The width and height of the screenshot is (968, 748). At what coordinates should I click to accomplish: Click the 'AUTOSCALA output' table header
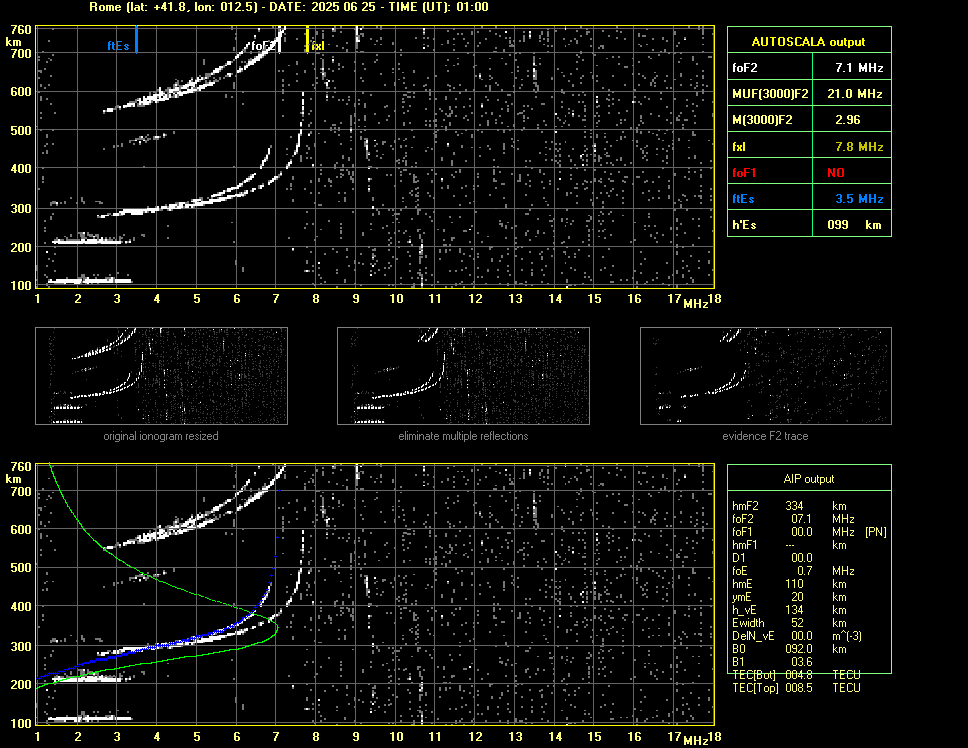coord(809,42)
